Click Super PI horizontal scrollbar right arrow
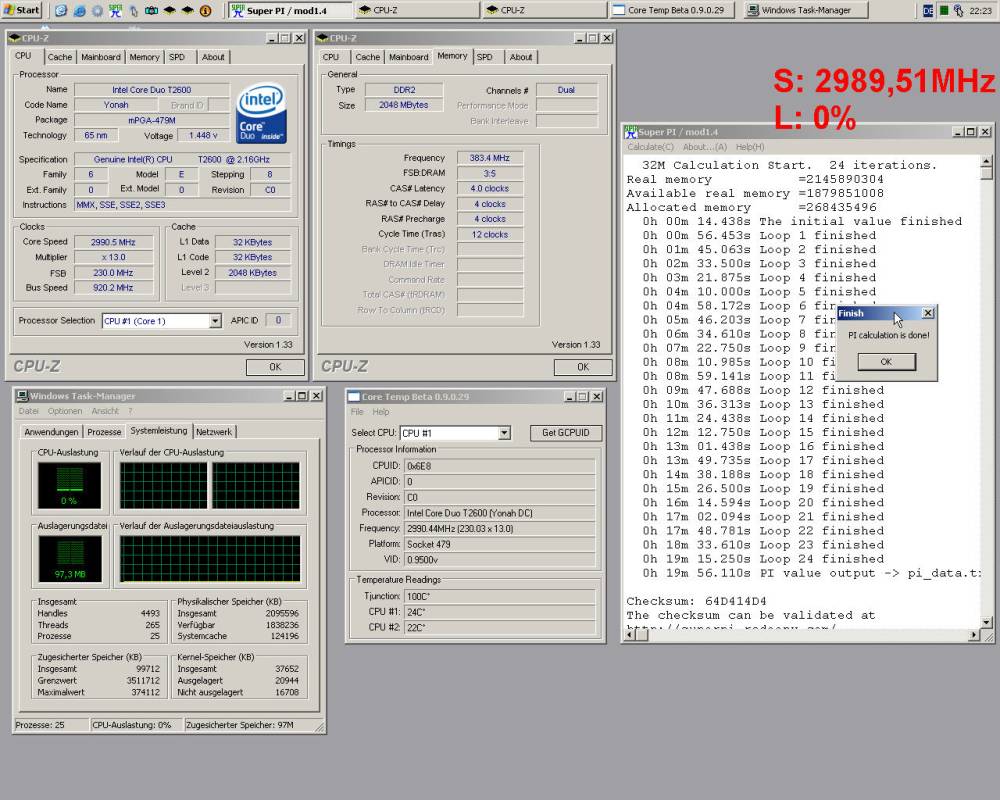The height and width of the screenshot is (800, 1000). click(974, 635)
